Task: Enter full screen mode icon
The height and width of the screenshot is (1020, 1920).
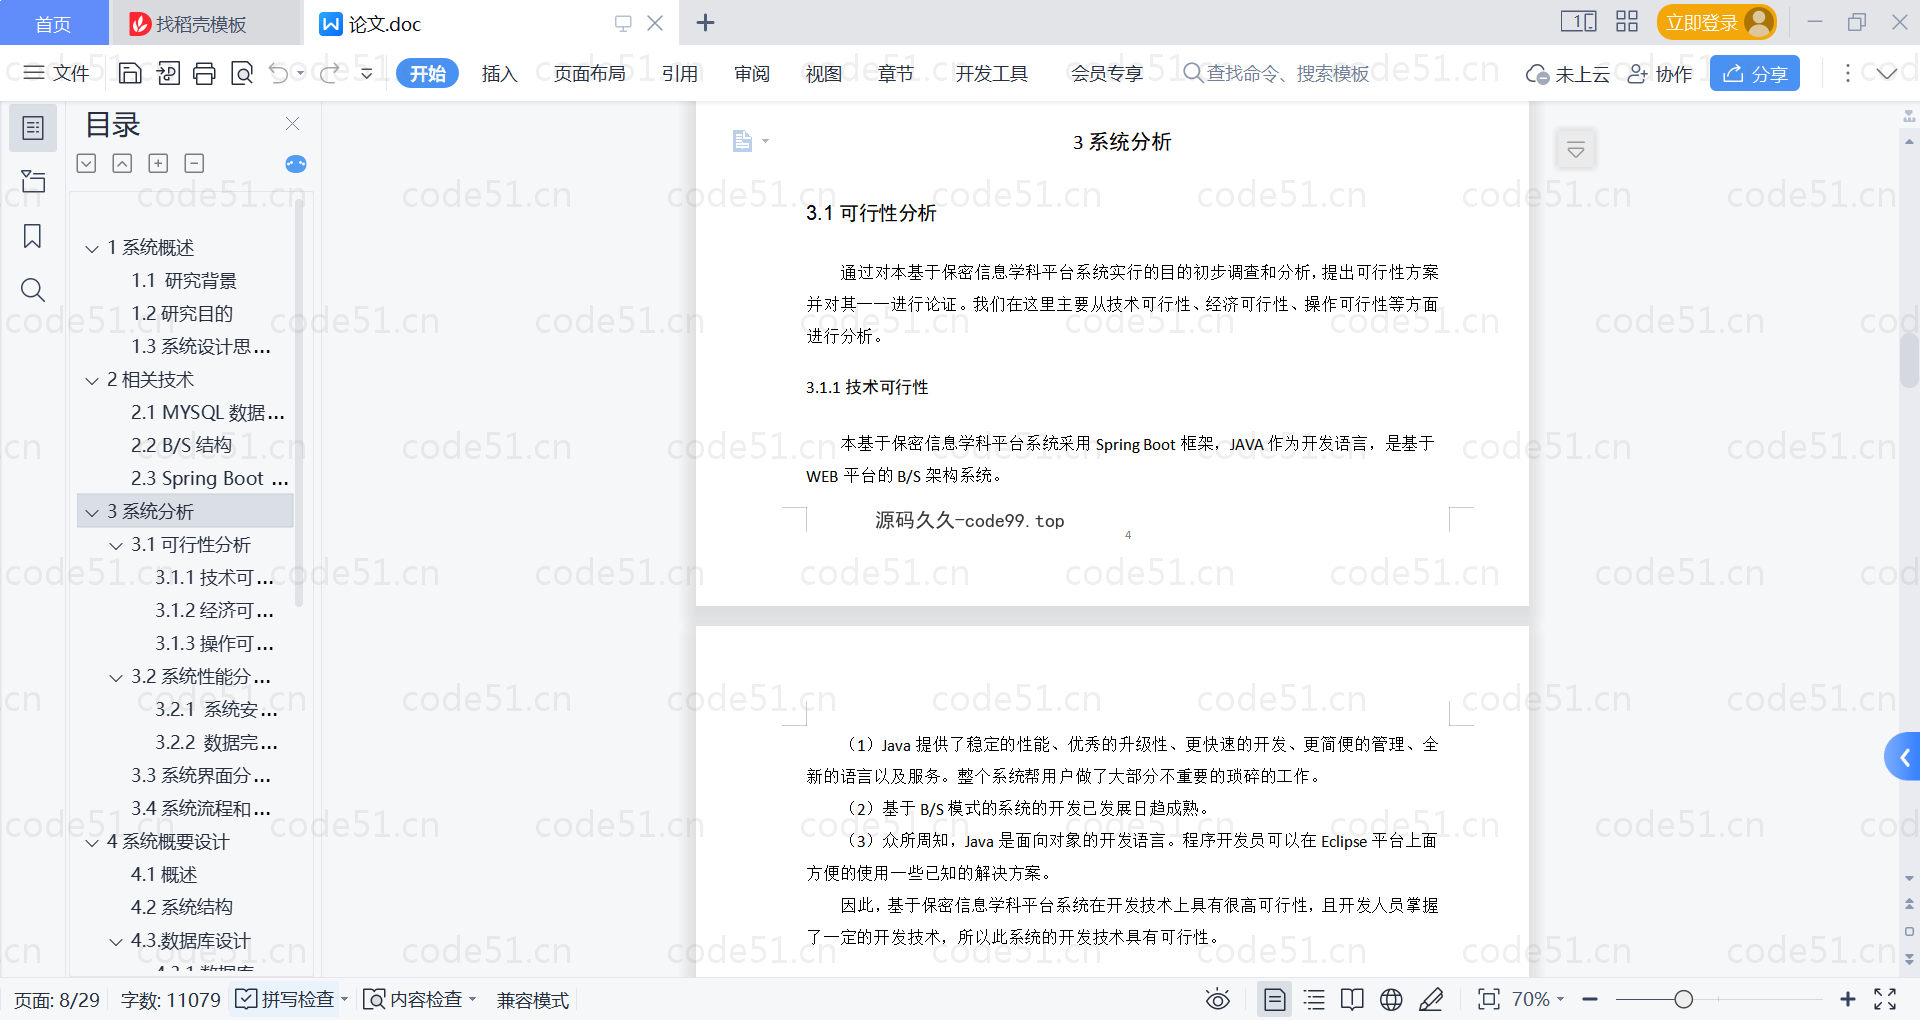Action: click(1885, 999)
